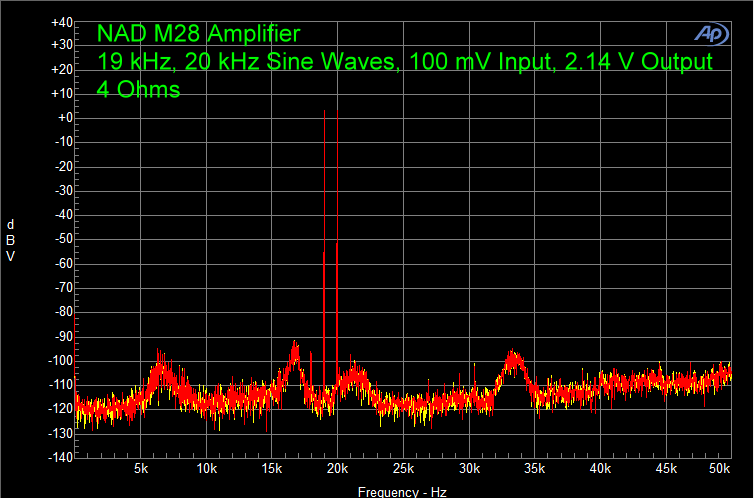Click the sine wave input/output description line
The image size is (754, 498).
405,62
